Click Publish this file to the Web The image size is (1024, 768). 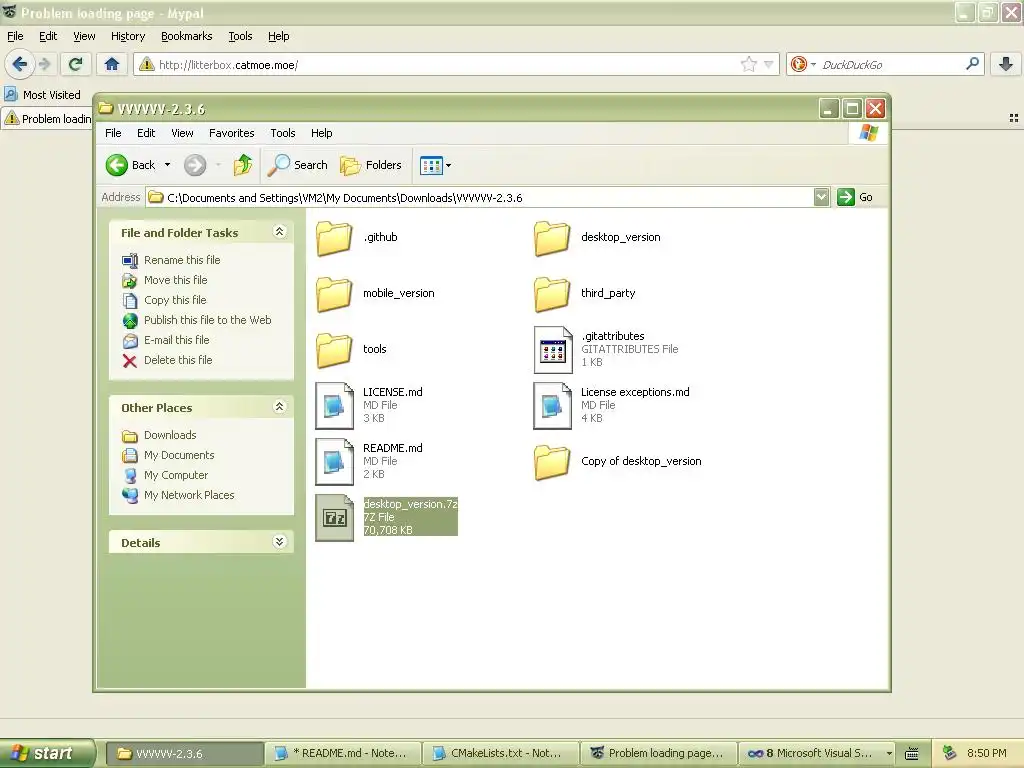click(197, 320)
